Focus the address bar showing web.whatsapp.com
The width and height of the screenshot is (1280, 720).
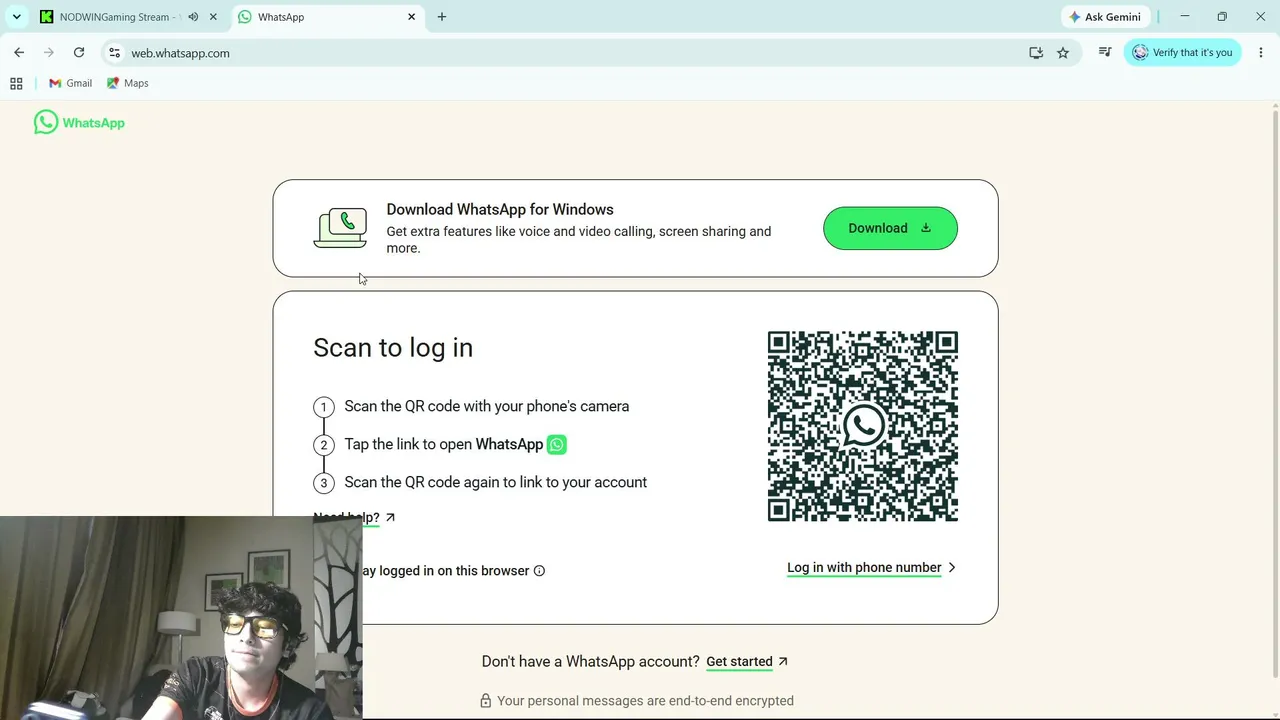575,53
